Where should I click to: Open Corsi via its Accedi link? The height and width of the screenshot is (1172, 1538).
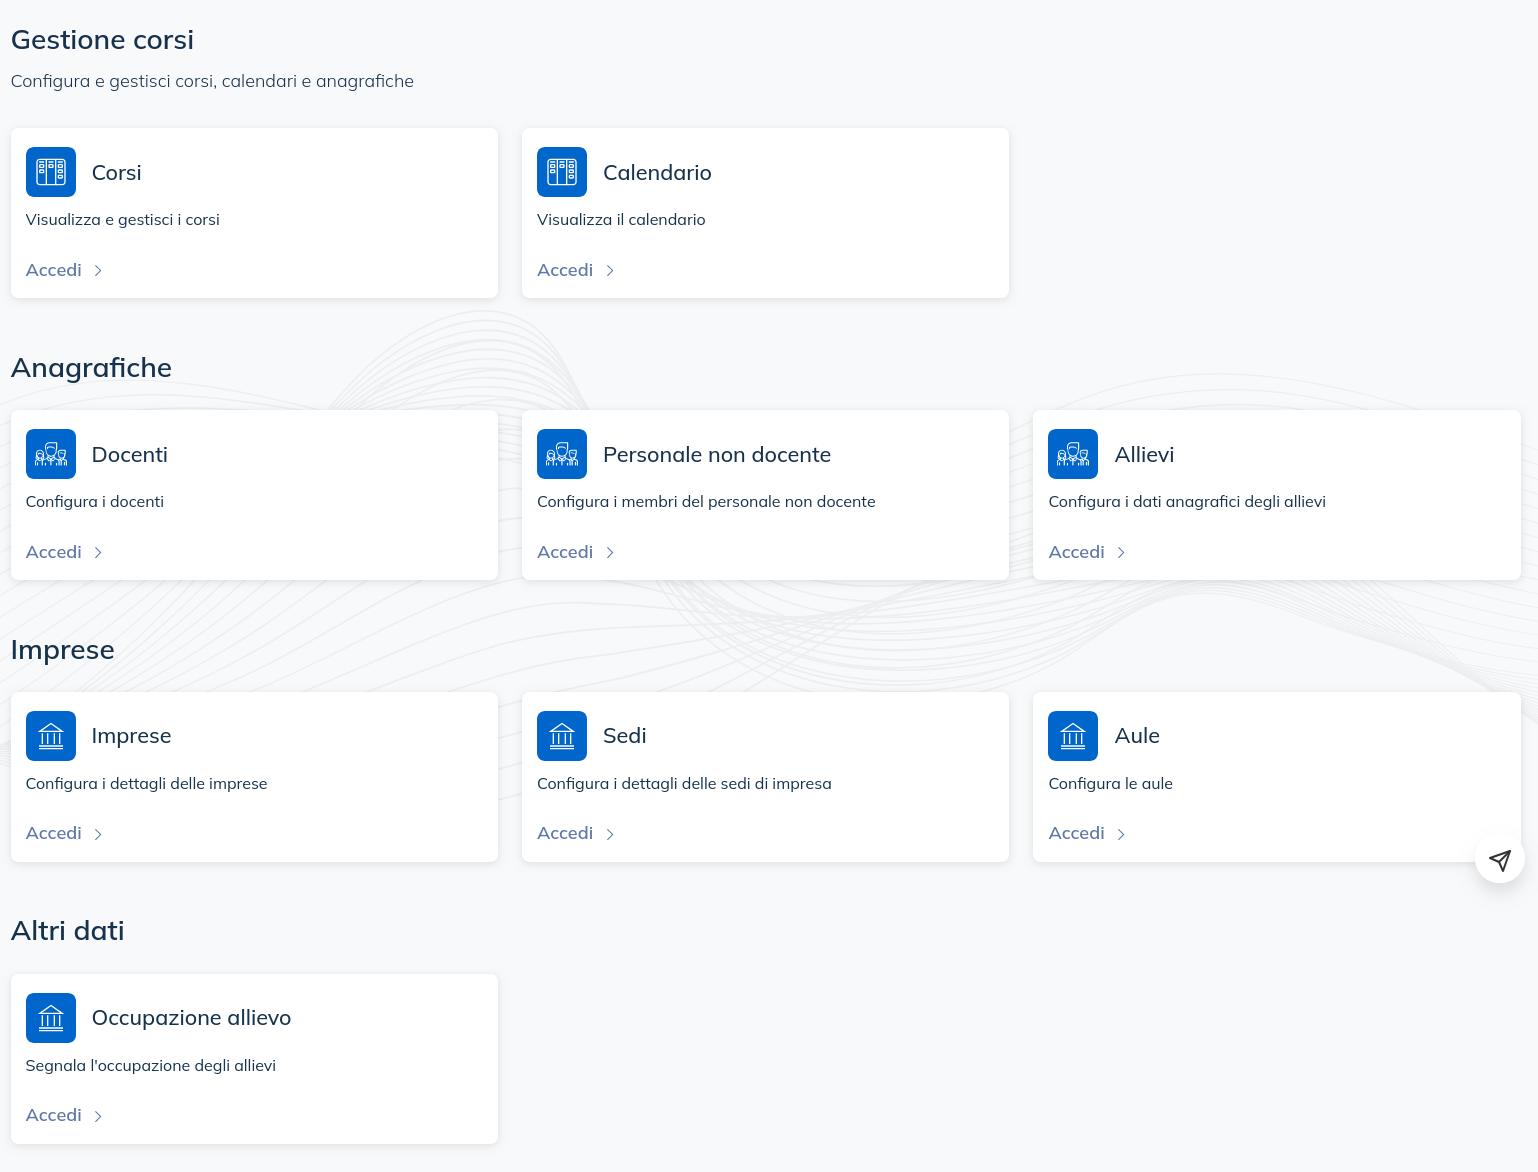coord(55,270)
